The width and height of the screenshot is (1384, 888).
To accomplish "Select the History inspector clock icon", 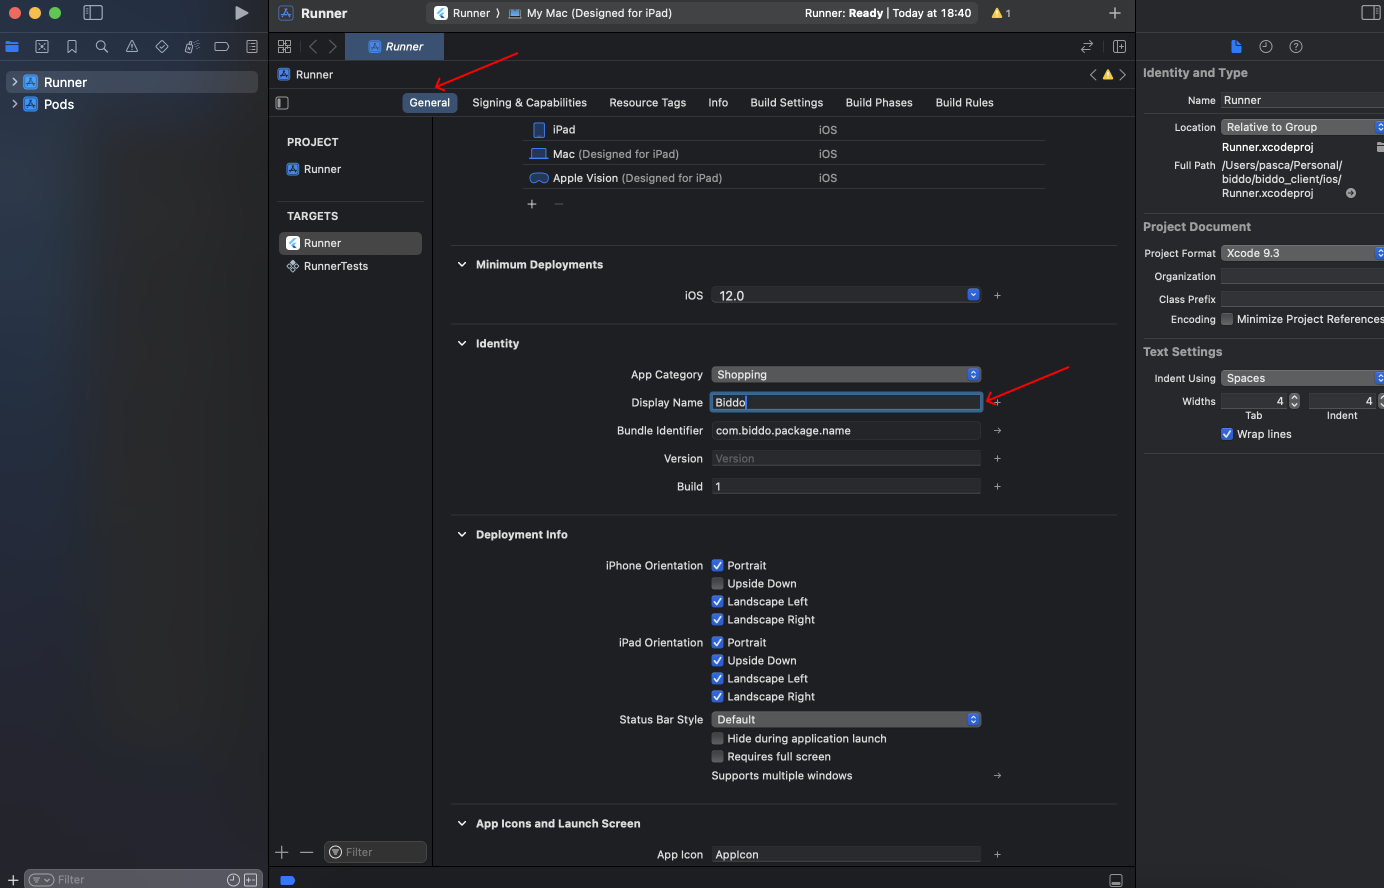I will pos(1266,47).
